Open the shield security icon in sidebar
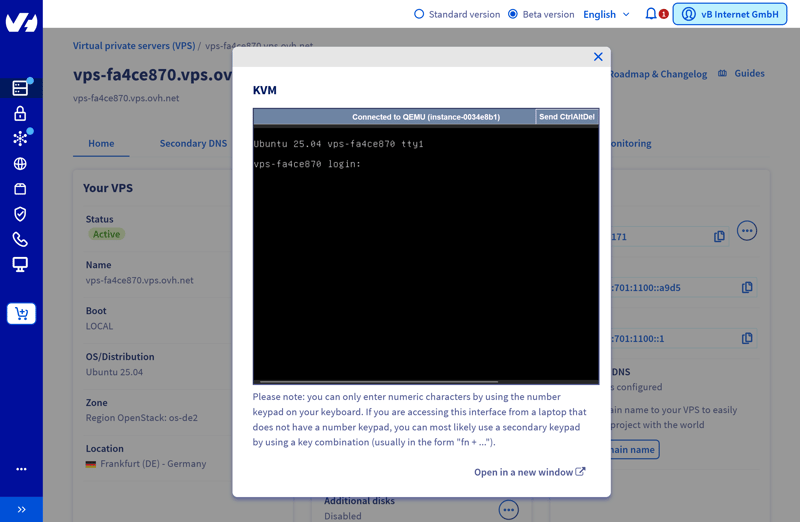The image size is (800, 522). pos(20,214)
